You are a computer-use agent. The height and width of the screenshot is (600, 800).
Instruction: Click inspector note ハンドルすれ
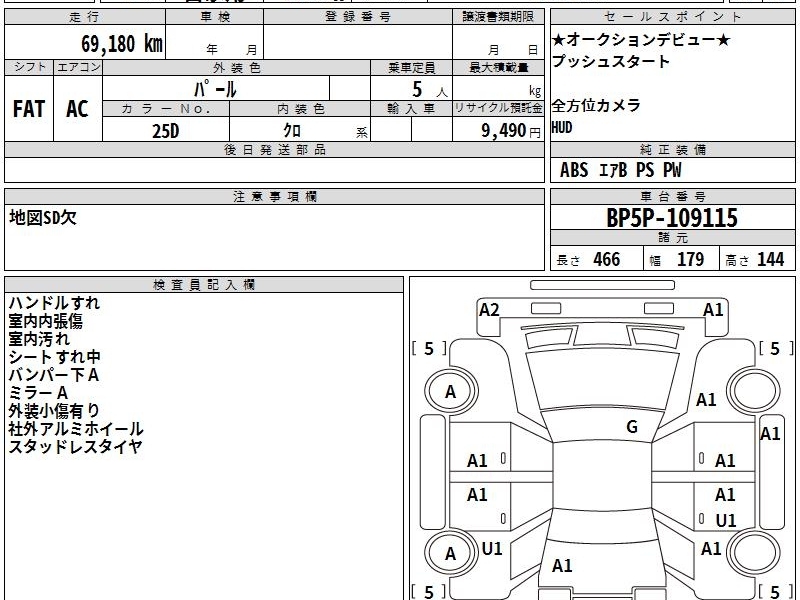(x=54, y=303)
